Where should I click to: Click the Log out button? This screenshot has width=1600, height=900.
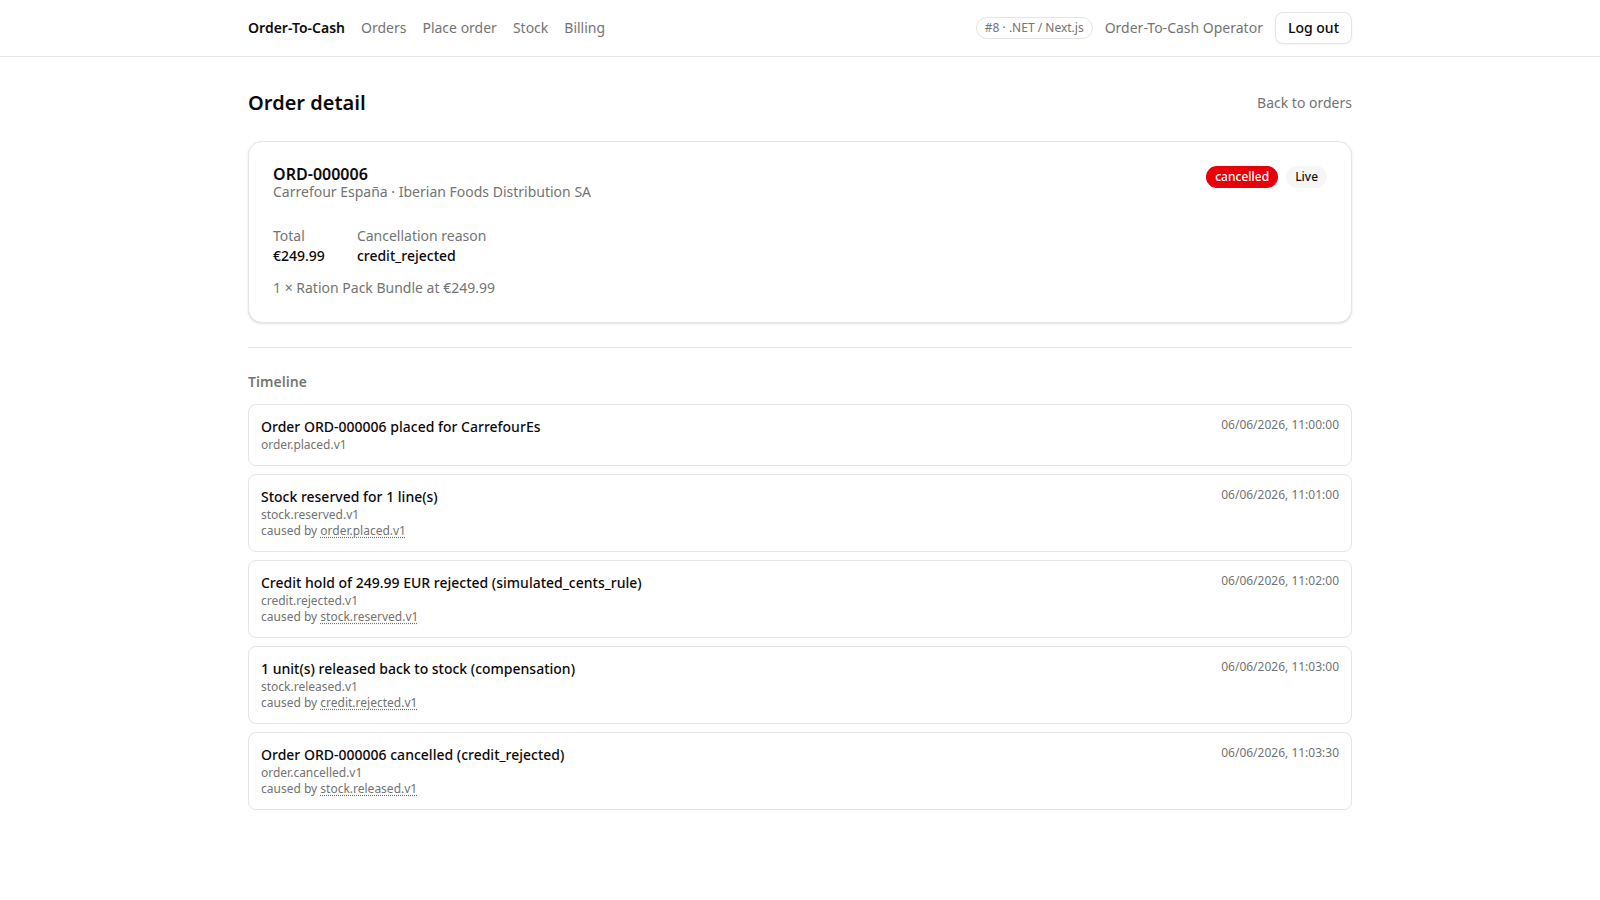(x=1313, y=28)
